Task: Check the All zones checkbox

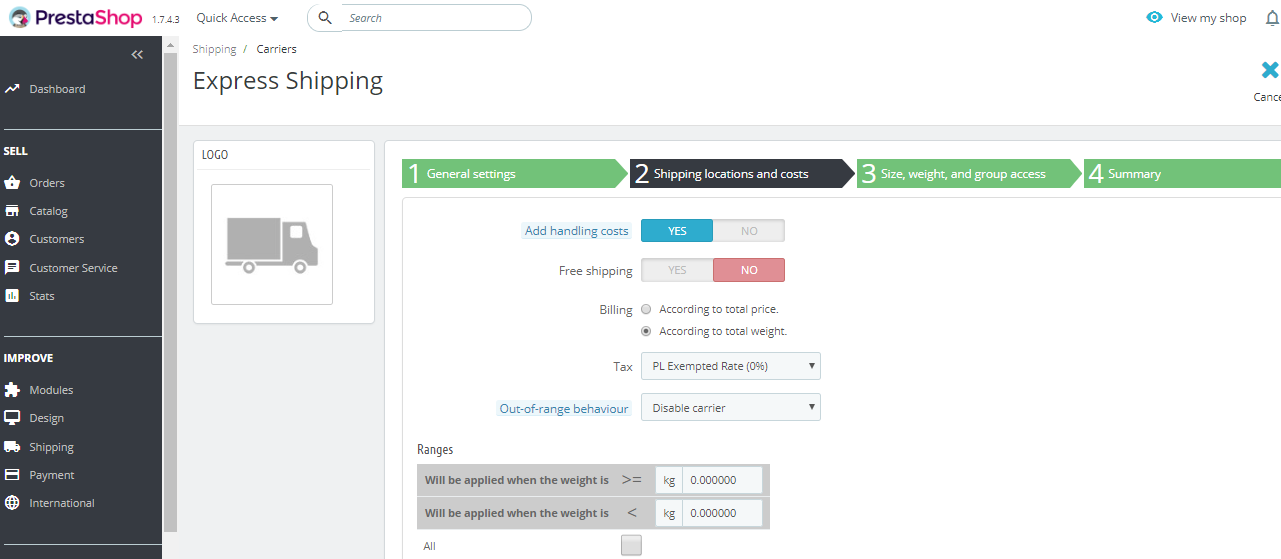Action: click(631, 545)
